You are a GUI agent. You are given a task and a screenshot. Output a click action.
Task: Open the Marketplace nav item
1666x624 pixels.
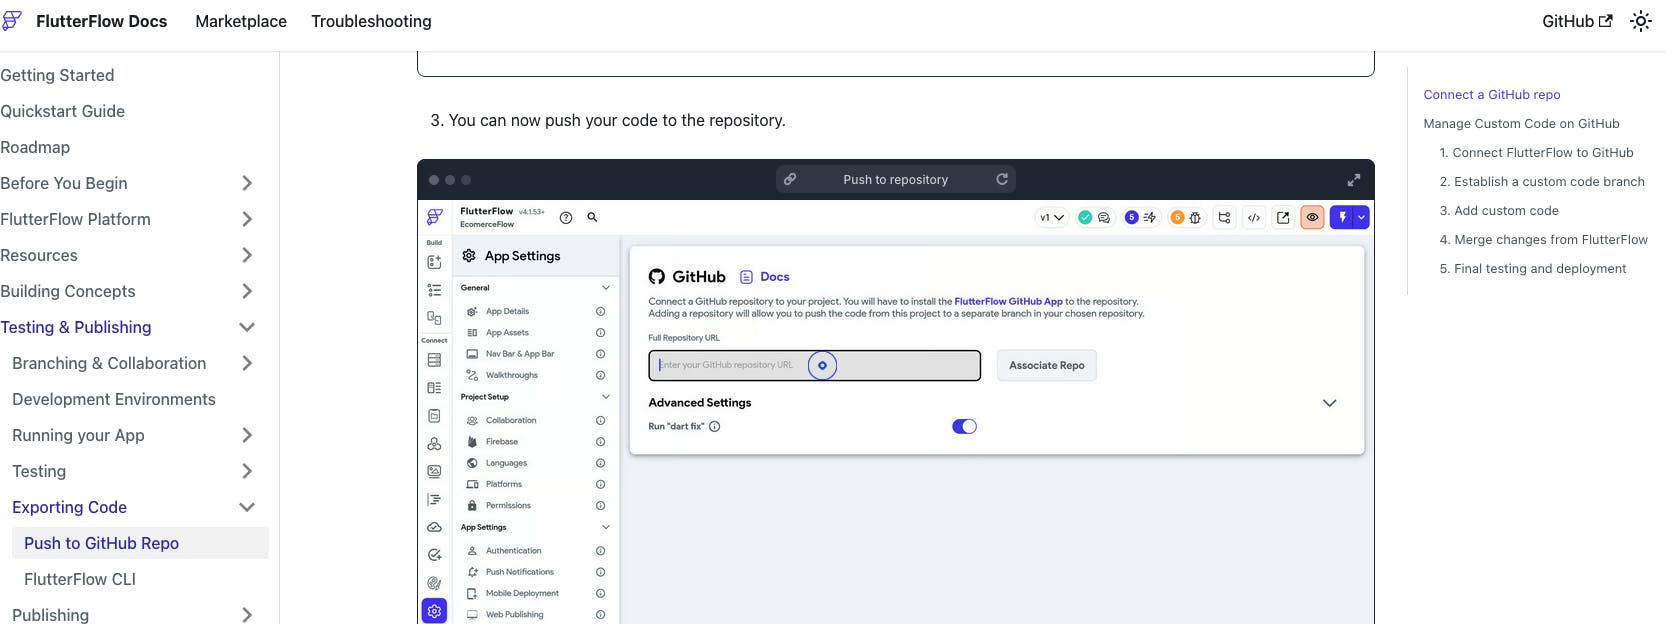tap(241, 21)
